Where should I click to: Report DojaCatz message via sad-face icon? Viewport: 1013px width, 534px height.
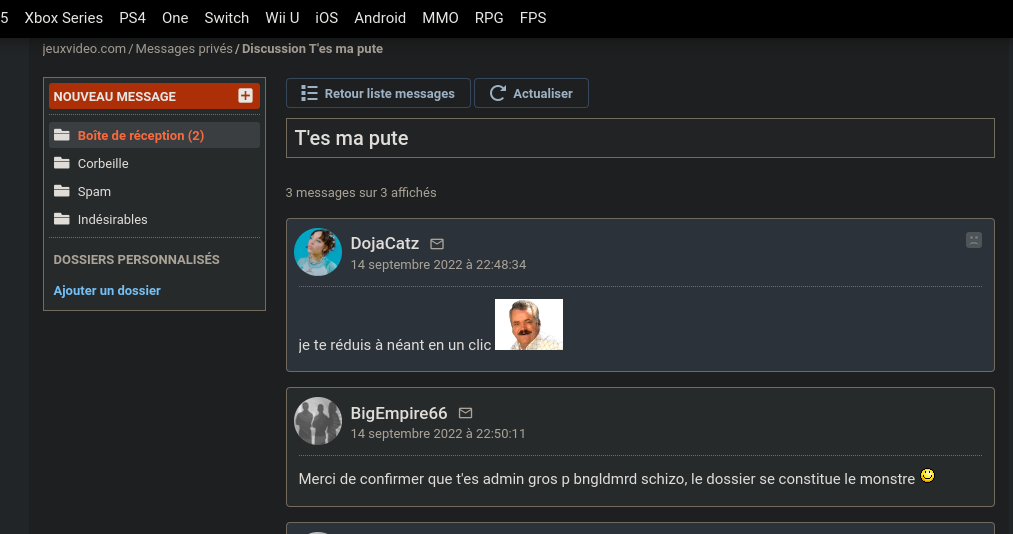pyautogui.click(x=974, y=240)
